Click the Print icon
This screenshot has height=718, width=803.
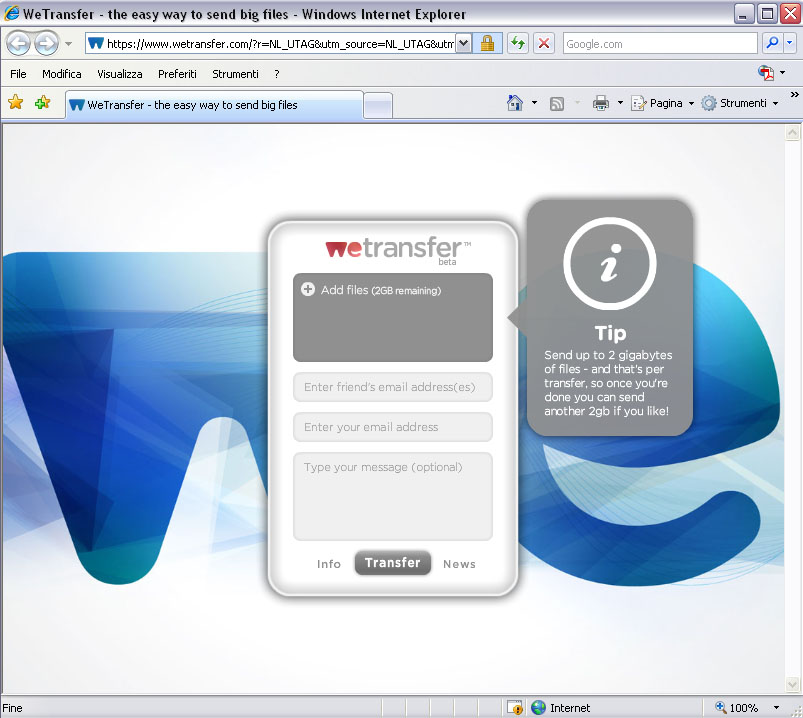point(601,103)
